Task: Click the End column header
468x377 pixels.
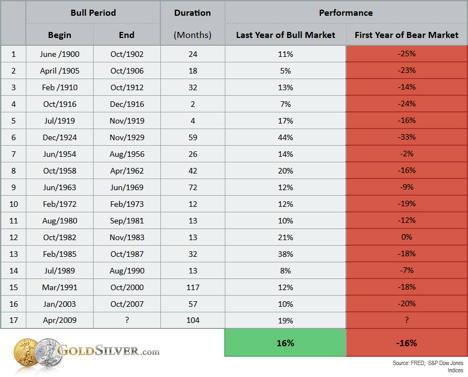Action: (127, 35)
